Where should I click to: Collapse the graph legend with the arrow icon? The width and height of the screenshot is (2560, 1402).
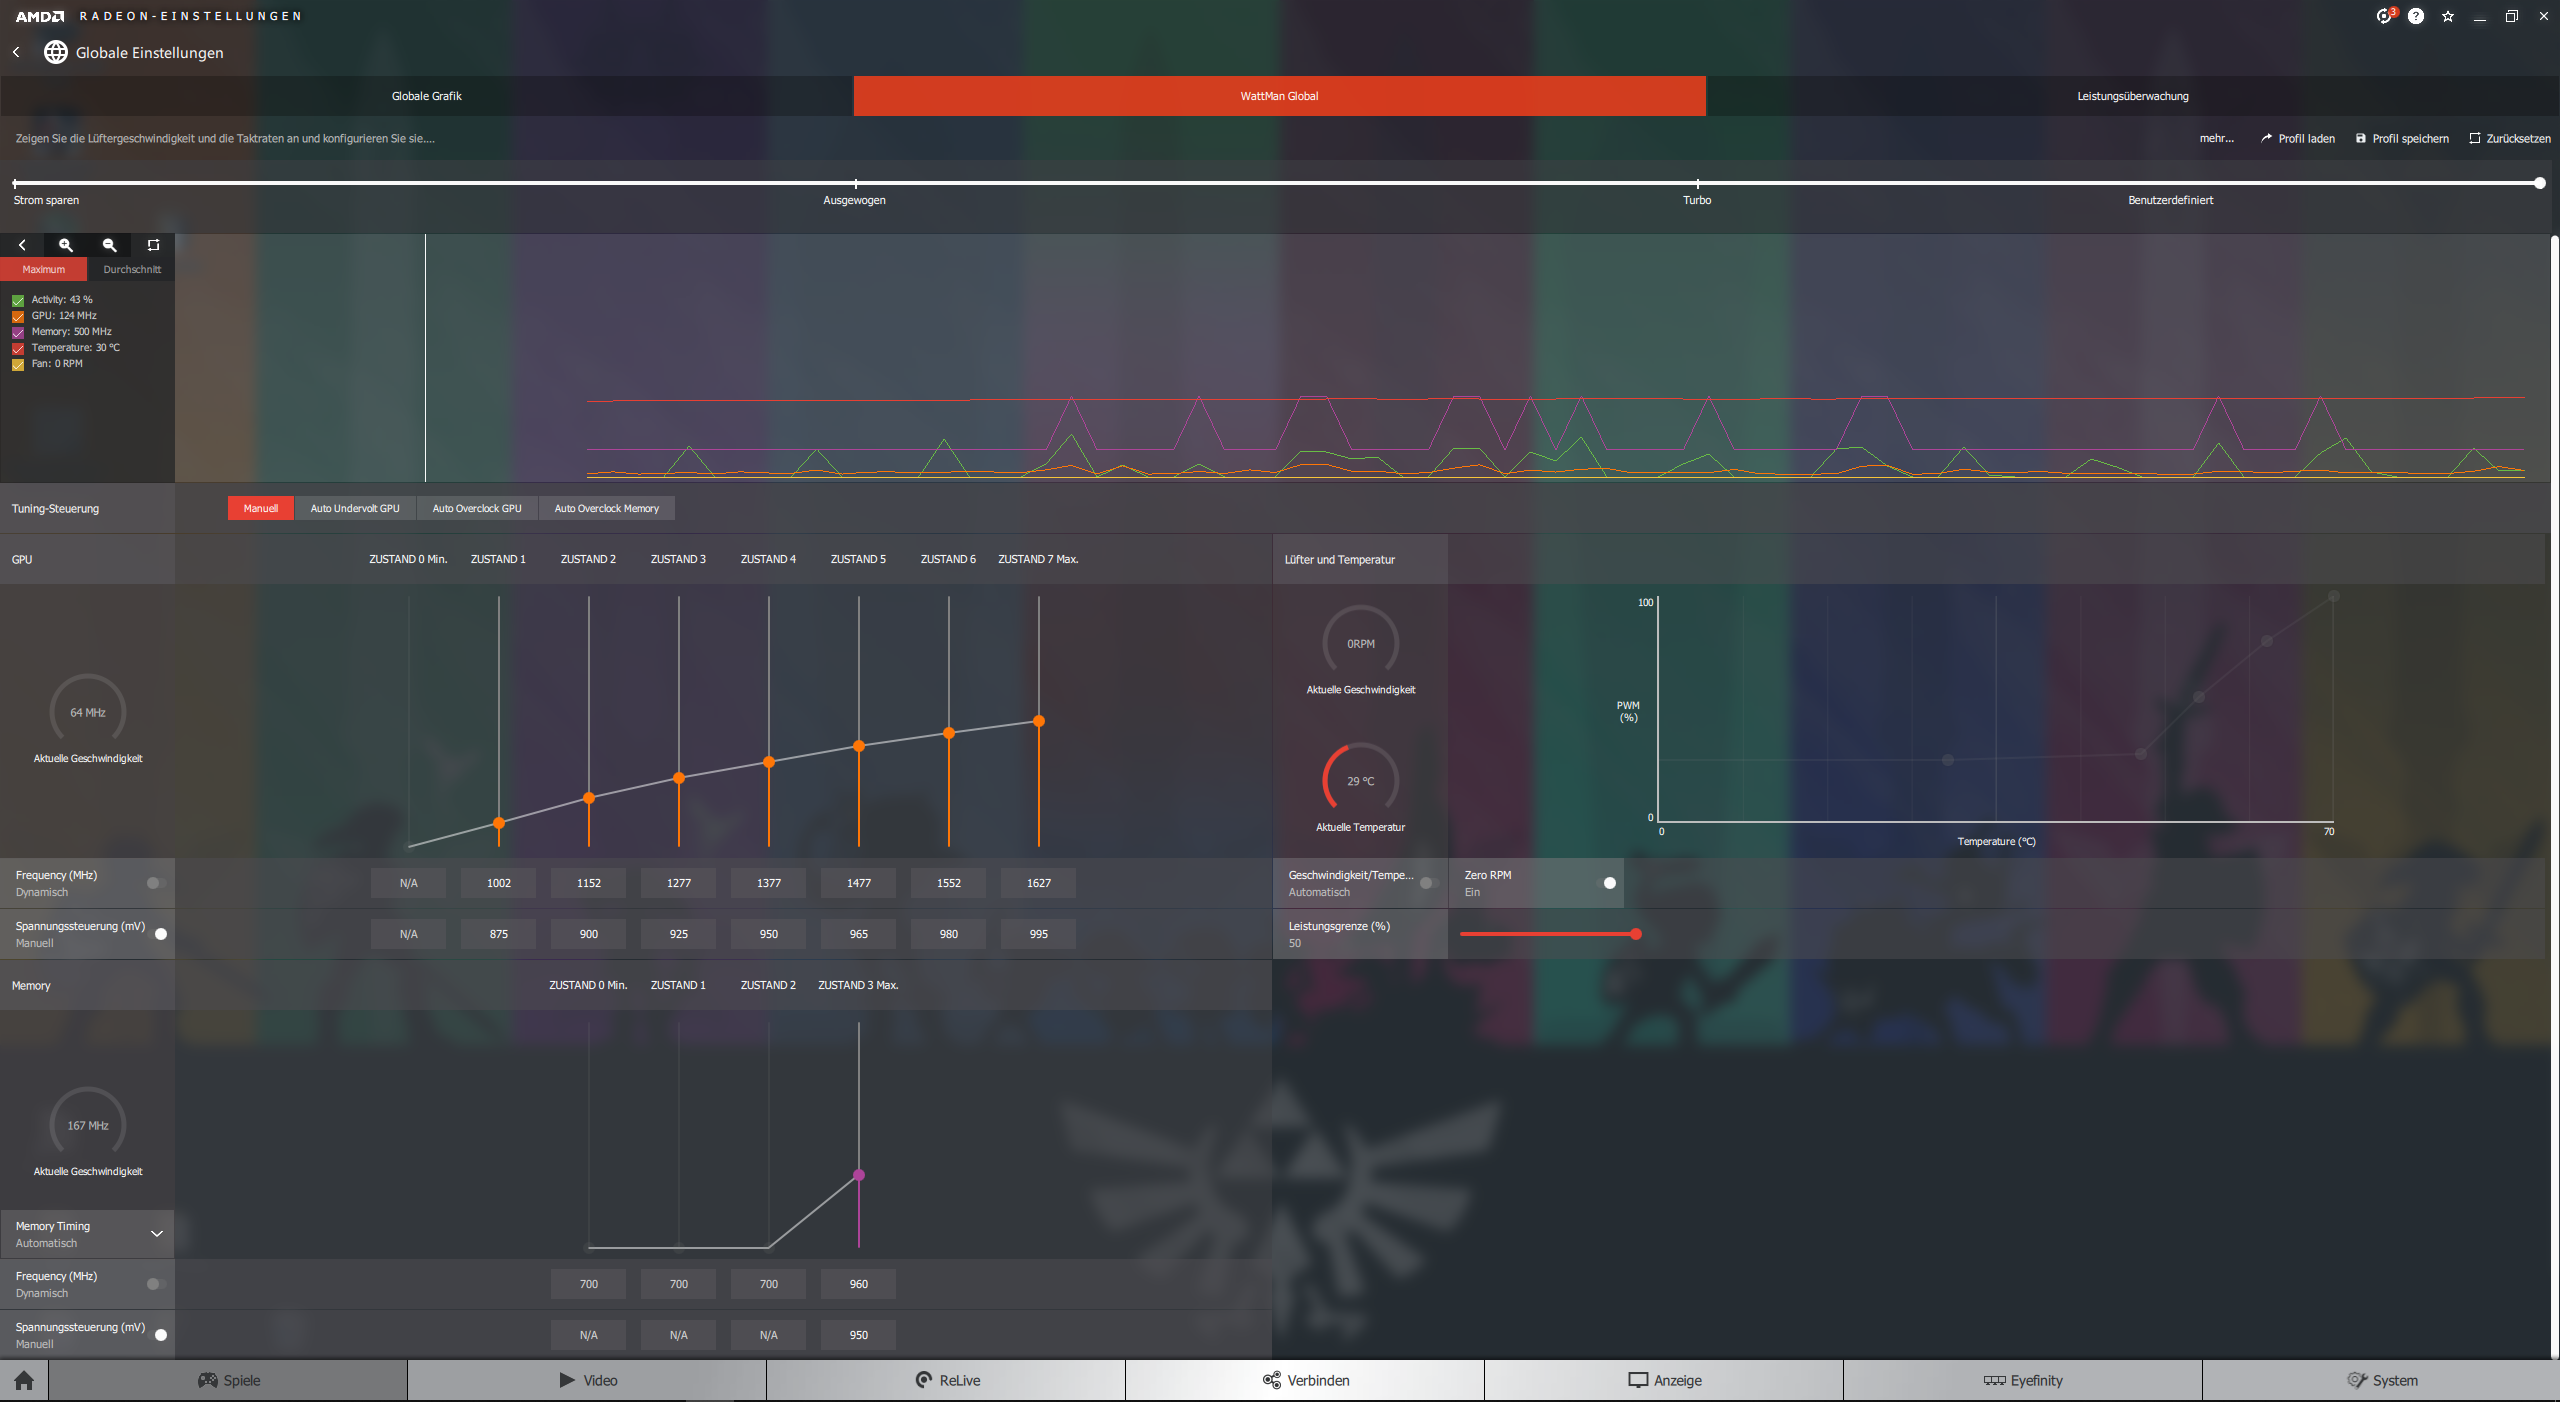(x=22, y=245)
